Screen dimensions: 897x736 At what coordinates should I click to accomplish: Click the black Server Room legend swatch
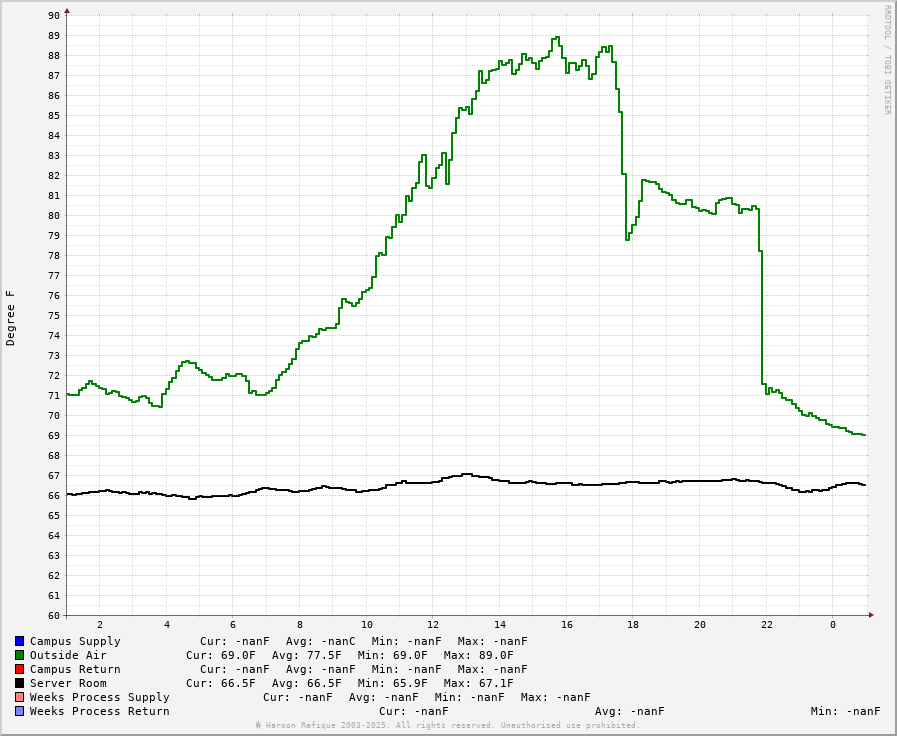pos(19,683)
